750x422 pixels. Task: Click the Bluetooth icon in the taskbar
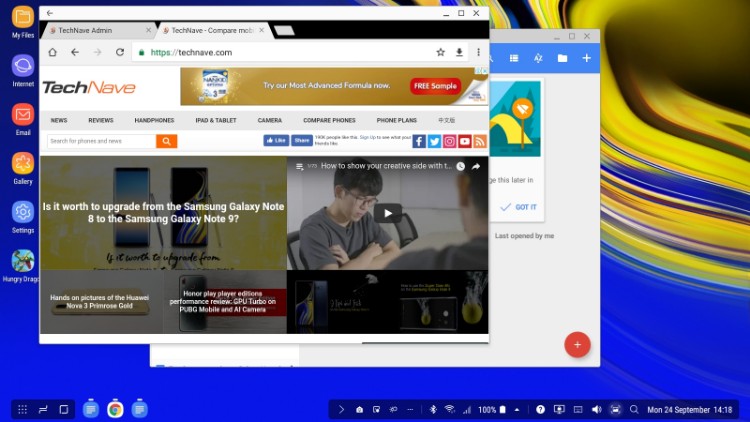(x=433, y=410)
